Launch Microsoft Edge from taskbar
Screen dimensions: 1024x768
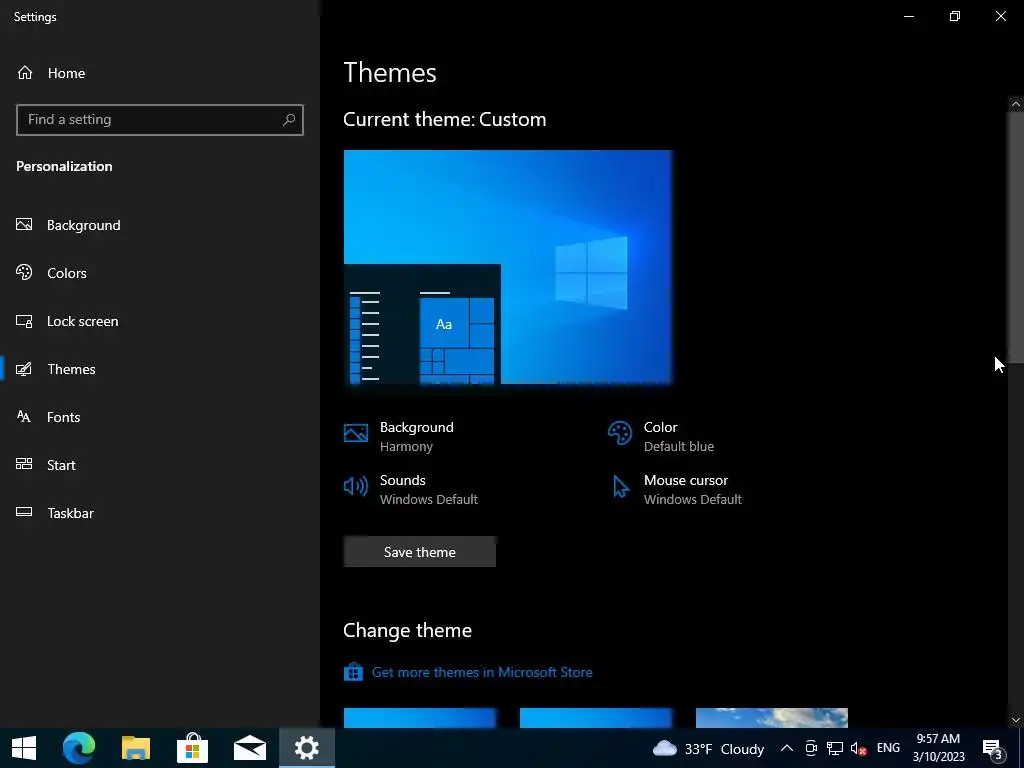point(79,748)
